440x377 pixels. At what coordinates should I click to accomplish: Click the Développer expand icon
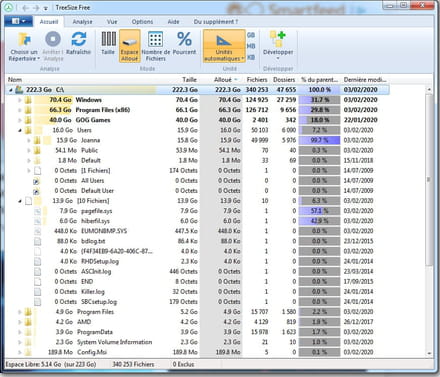coord(278,39)
